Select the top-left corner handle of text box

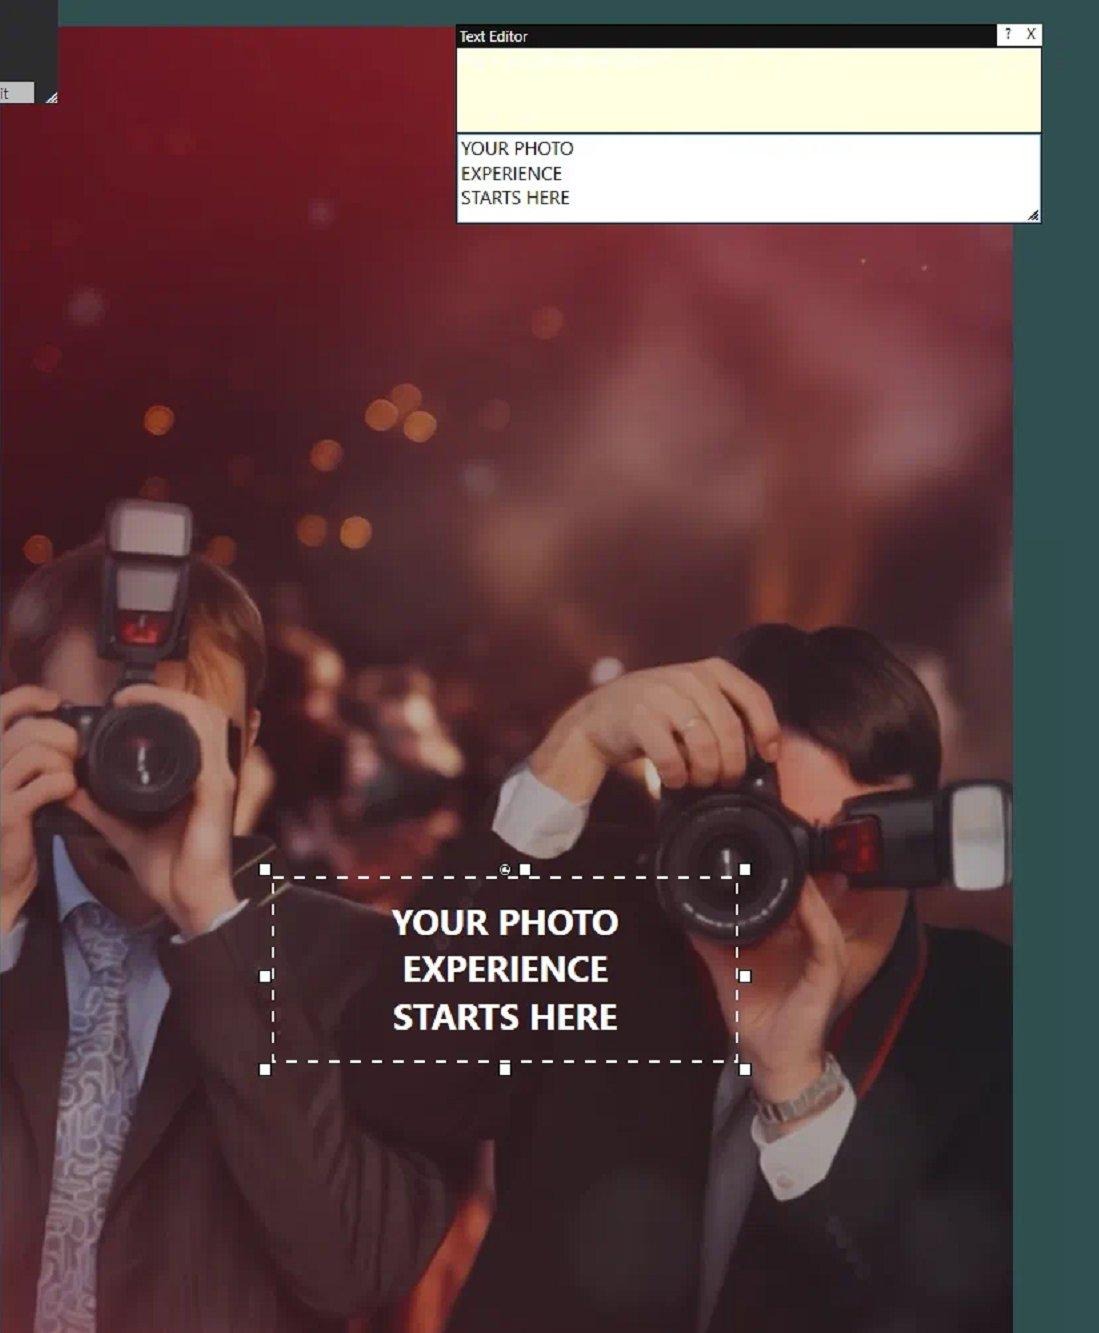click(x=265, y=870)
